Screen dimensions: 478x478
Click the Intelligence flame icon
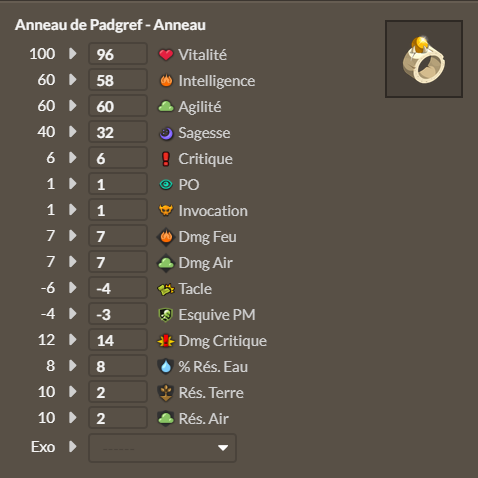(166, 81)
